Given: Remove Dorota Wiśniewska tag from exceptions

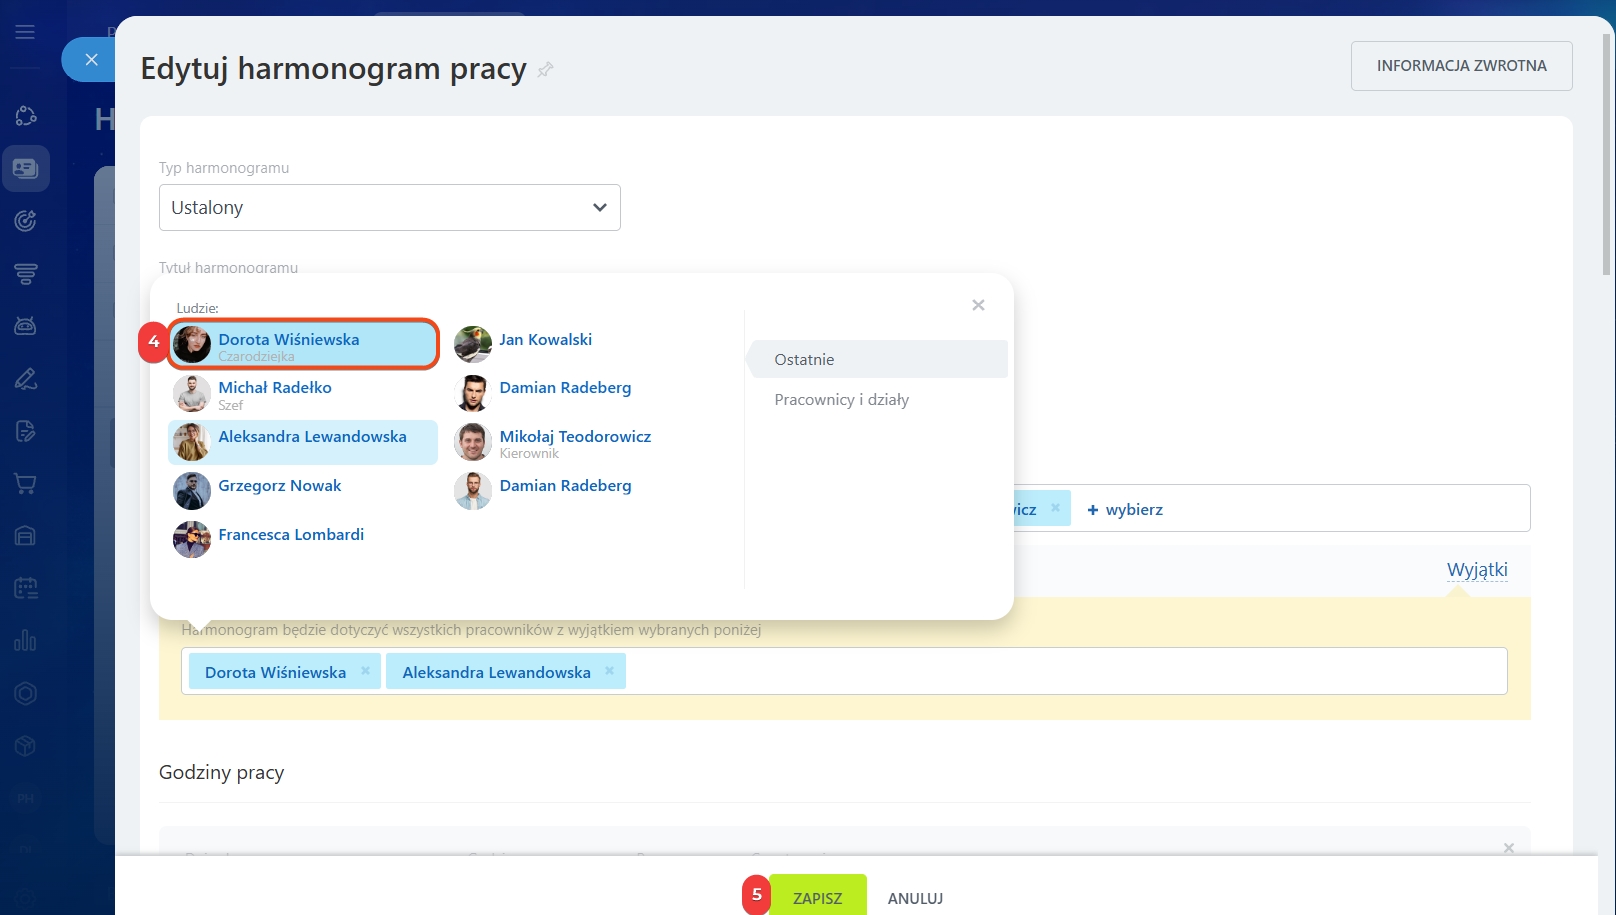Looking at the screenshot, I should [365, 671].
